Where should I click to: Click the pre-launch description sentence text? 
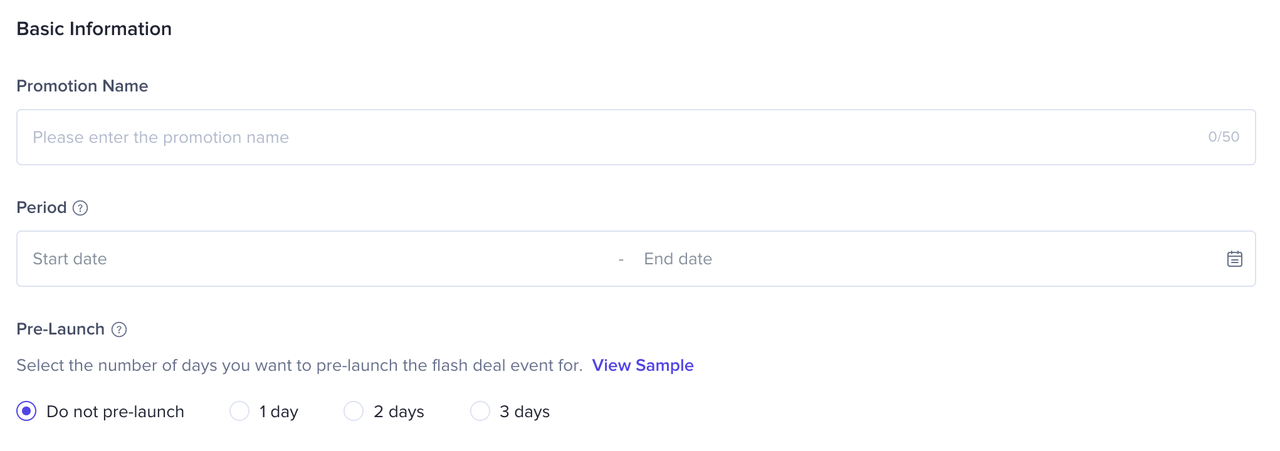[299, 365]
